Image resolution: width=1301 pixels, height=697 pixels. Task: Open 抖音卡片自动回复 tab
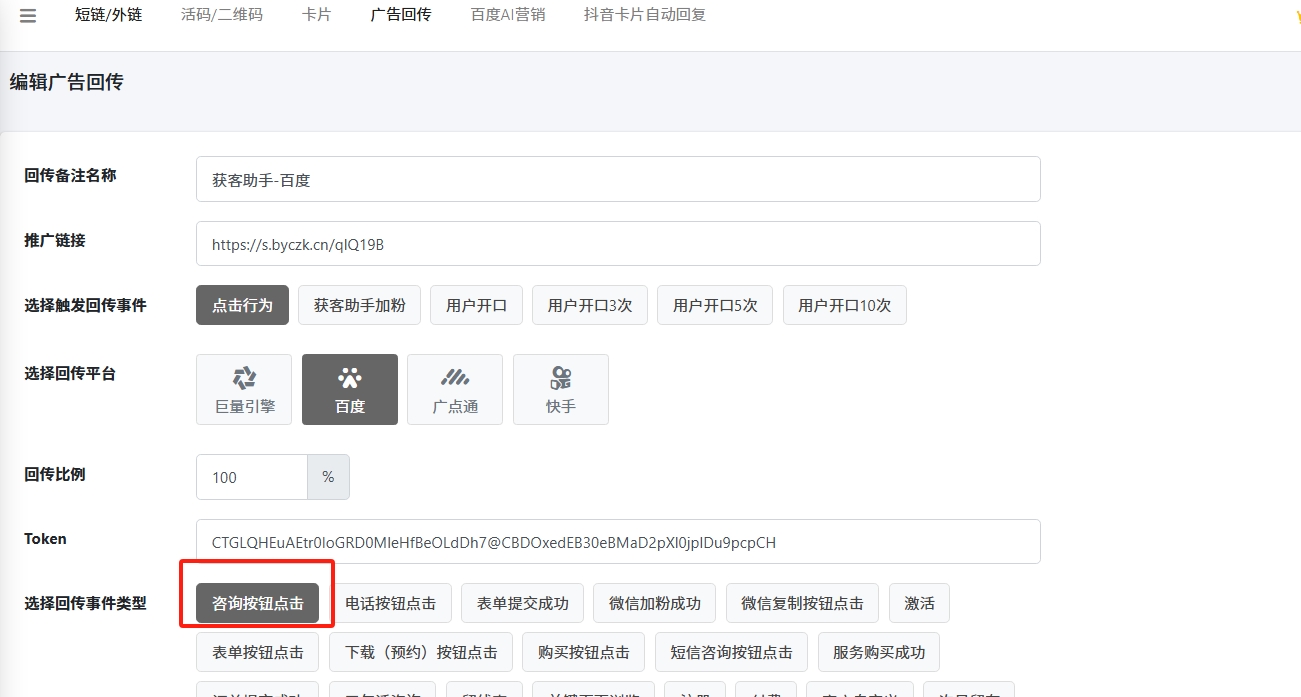pyautogui.click(x=645, y=16)
